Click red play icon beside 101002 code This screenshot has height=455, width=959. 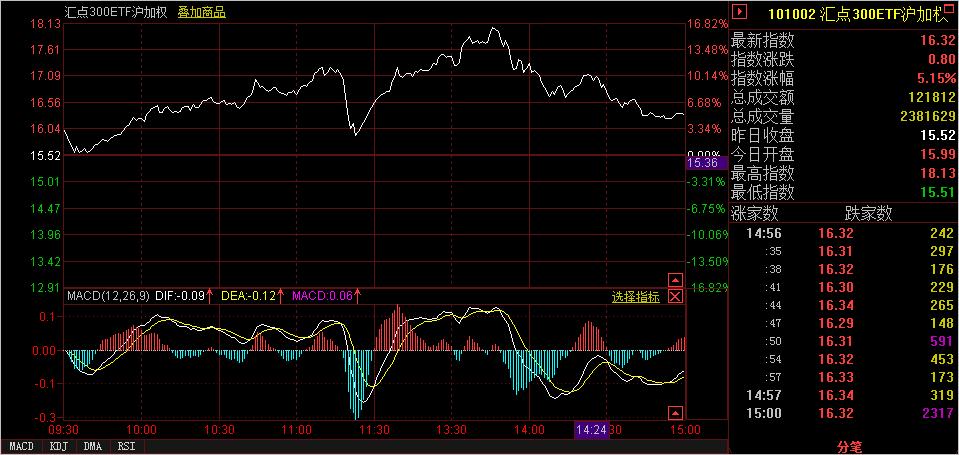[x=740, y=12]
